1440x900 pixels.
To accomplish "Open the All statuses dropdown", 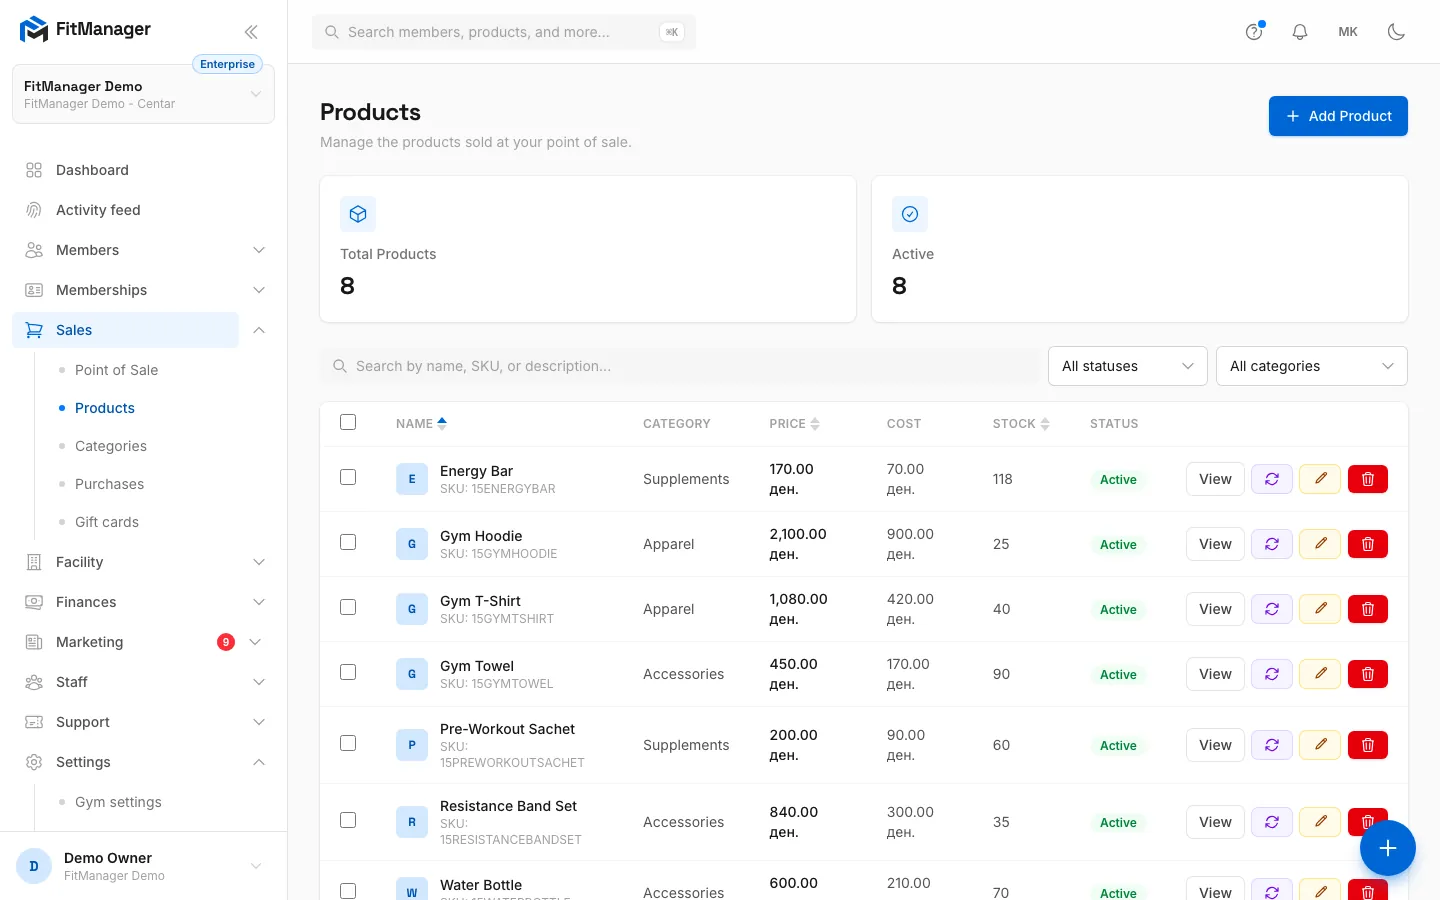I will click(x=1128, y=366).
